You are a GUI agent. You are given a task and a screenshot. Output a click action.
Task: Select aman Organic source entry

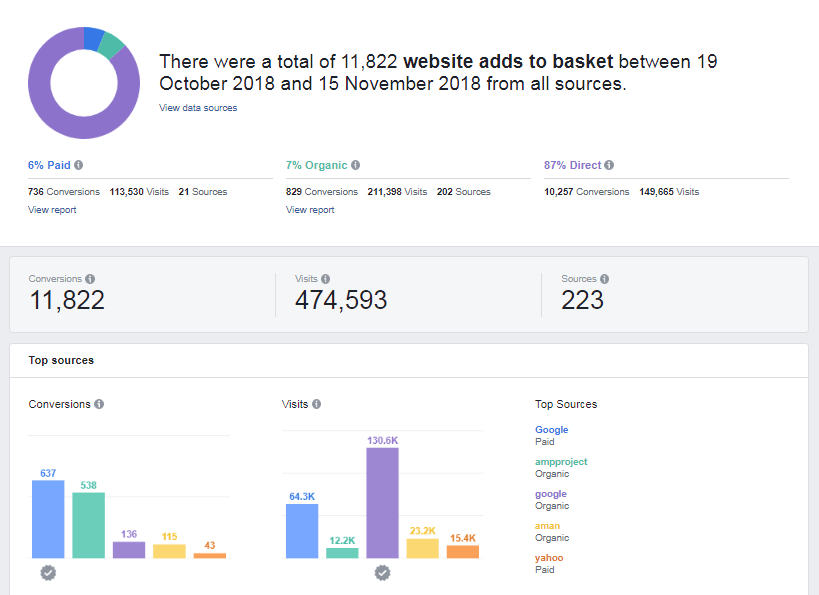(x=552, y=531)
